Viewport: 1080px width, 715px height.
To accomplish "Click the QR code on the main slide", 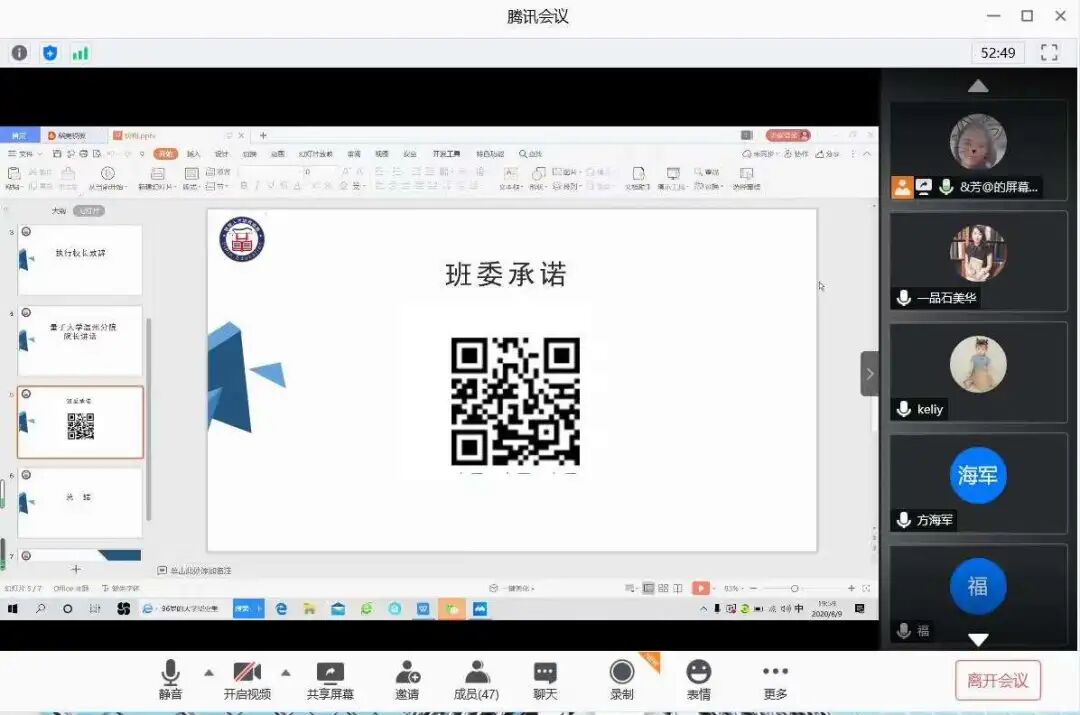I will coord(515,401).
